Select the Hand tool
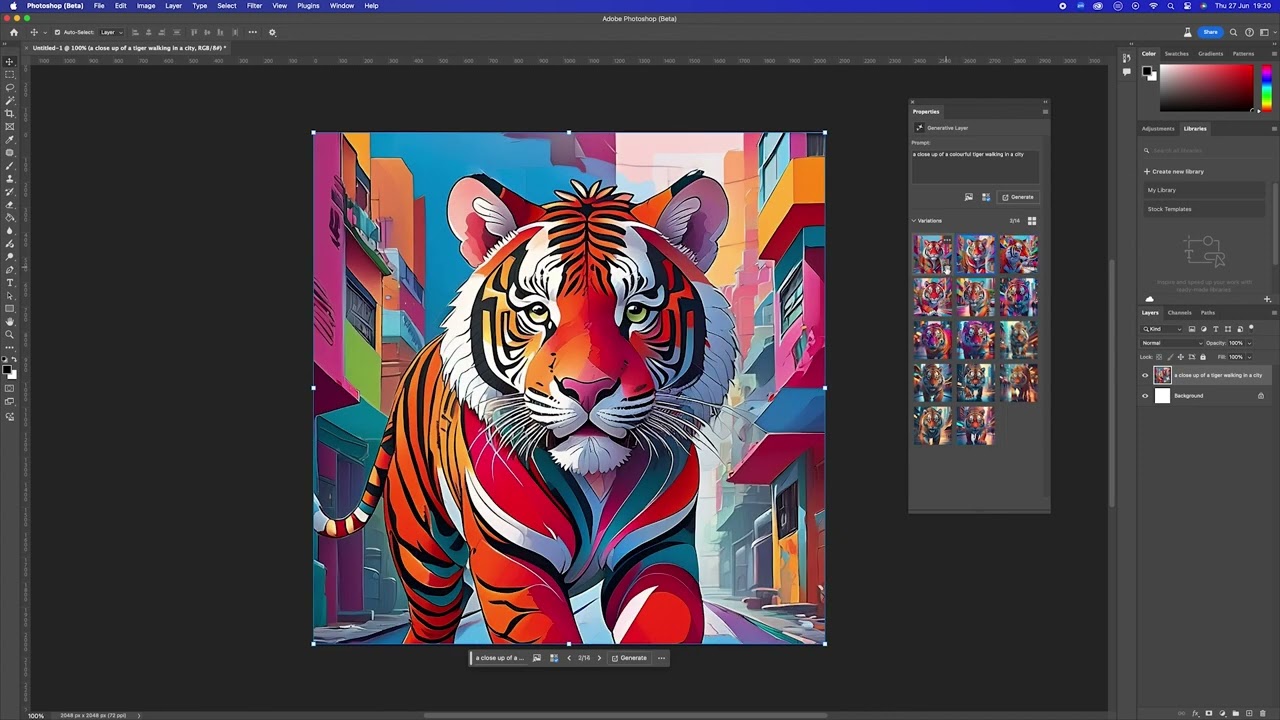 [x=10, y=322]
